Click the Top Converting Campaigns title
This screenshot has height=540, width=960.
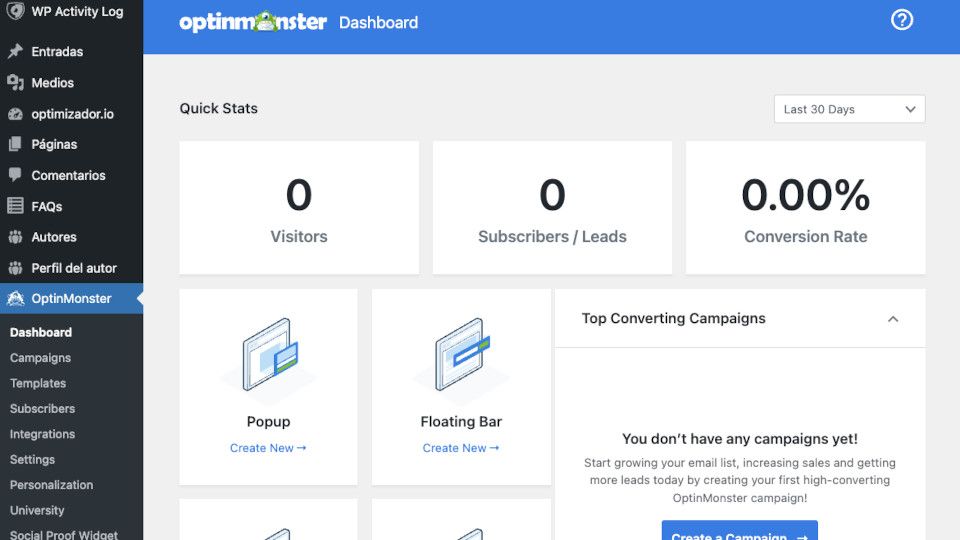pos(673,318)
